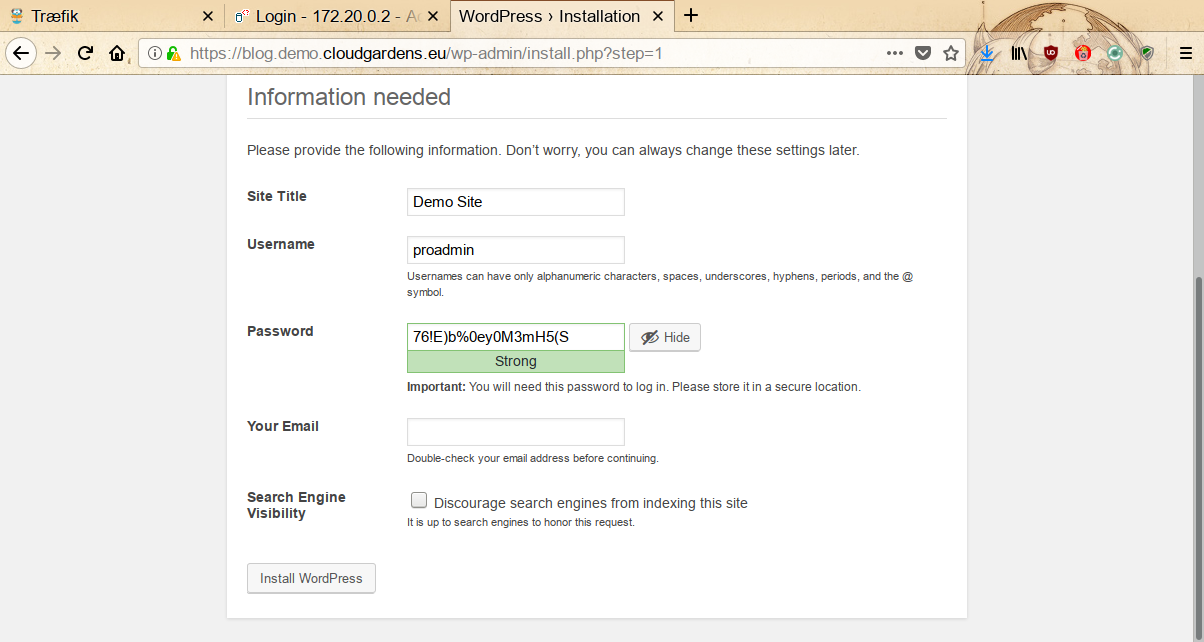The height and width of the screenshot is (642, 1204).
Task: Click the 'Please provide the following information' text
Action: (553, 151)
